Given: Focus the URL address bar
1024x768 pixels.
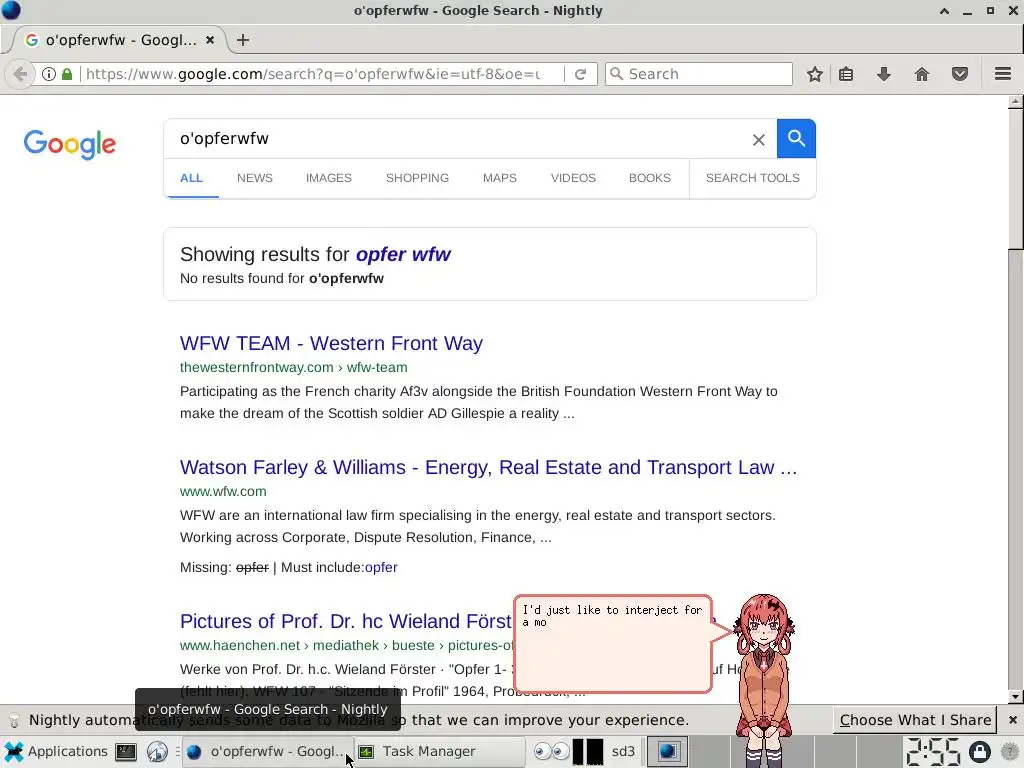Looking at the screenshot, I should 313,74.
